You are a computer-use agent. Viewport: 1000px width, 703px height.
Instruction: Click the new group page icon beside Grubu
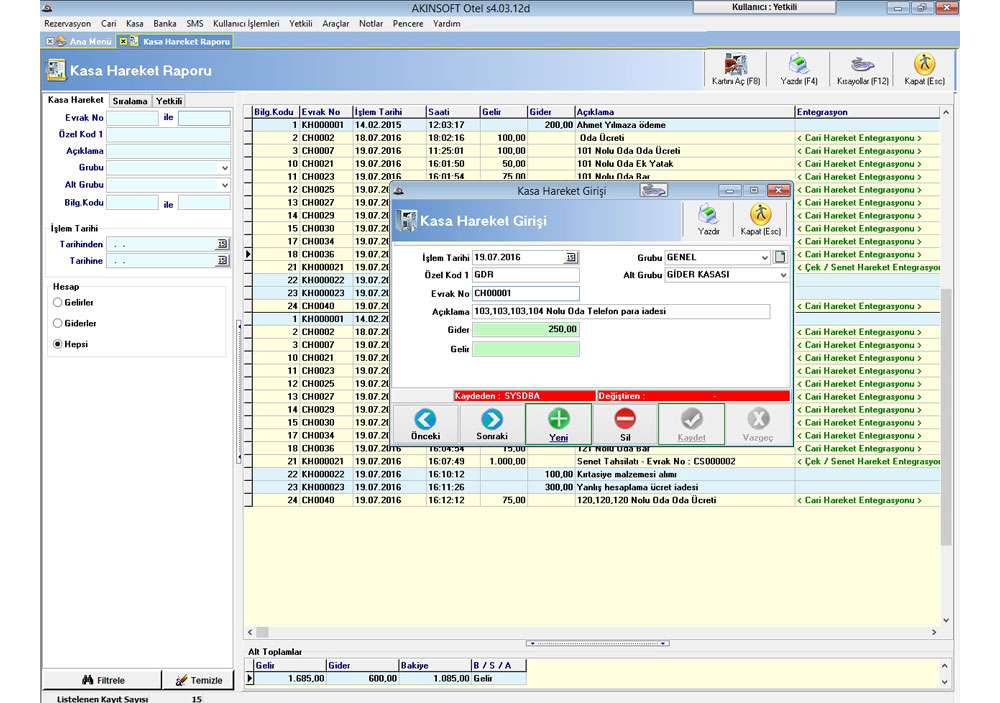click(x=779, y=257)
